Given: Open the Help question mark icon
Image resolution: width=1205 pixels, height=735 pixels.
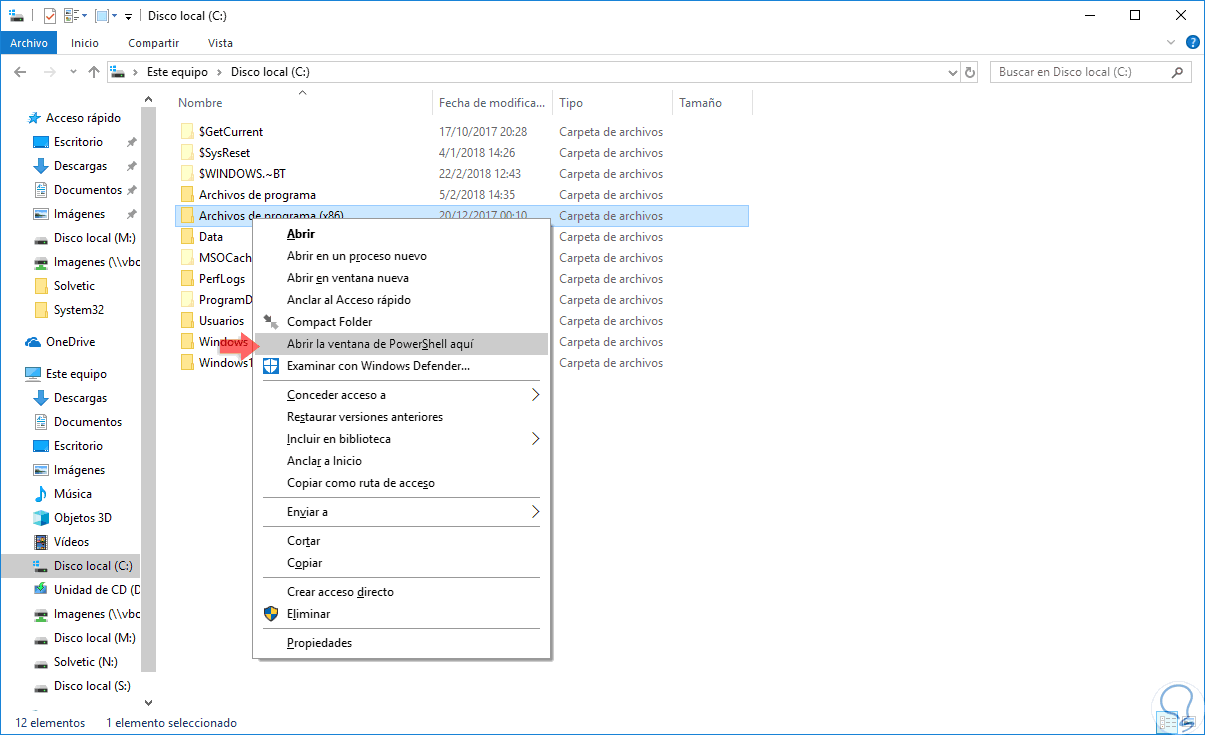Looking at the screenshot, I should pos(1192,43).
